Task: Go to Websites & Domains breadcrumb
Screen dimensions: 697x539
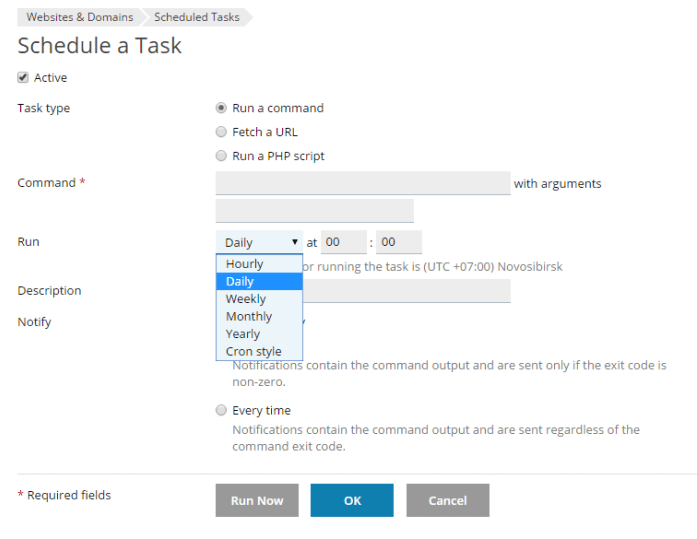Action: click(80, 17)
